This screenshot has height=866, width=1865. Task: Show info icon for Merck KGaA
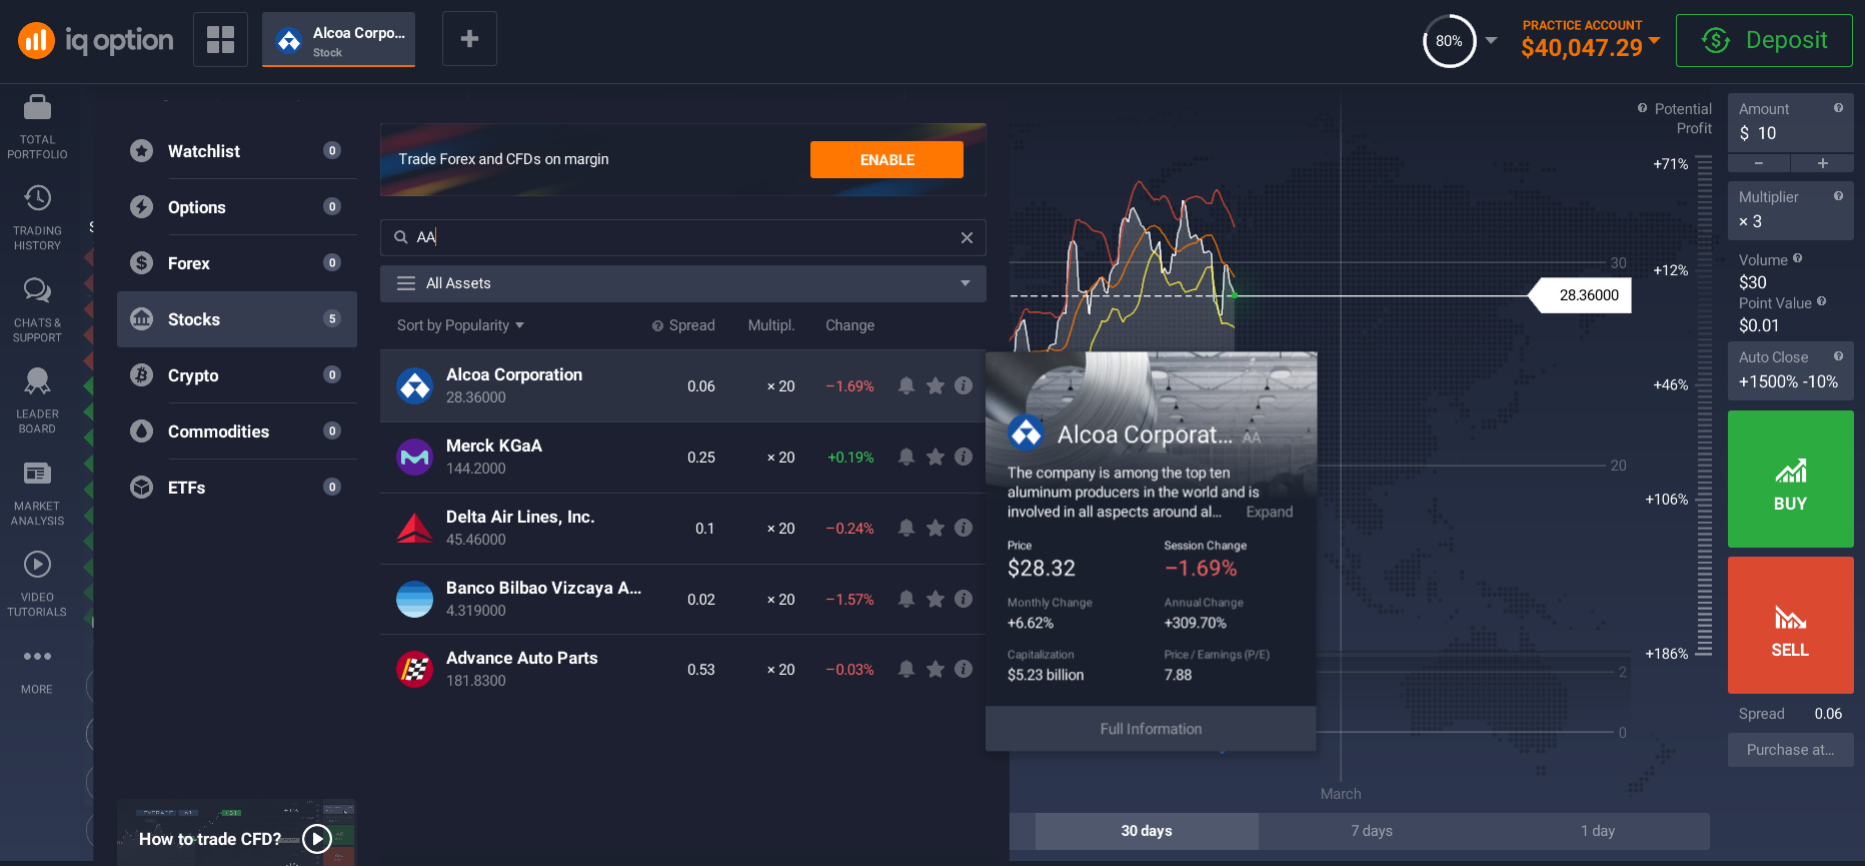tap(963, 457)
